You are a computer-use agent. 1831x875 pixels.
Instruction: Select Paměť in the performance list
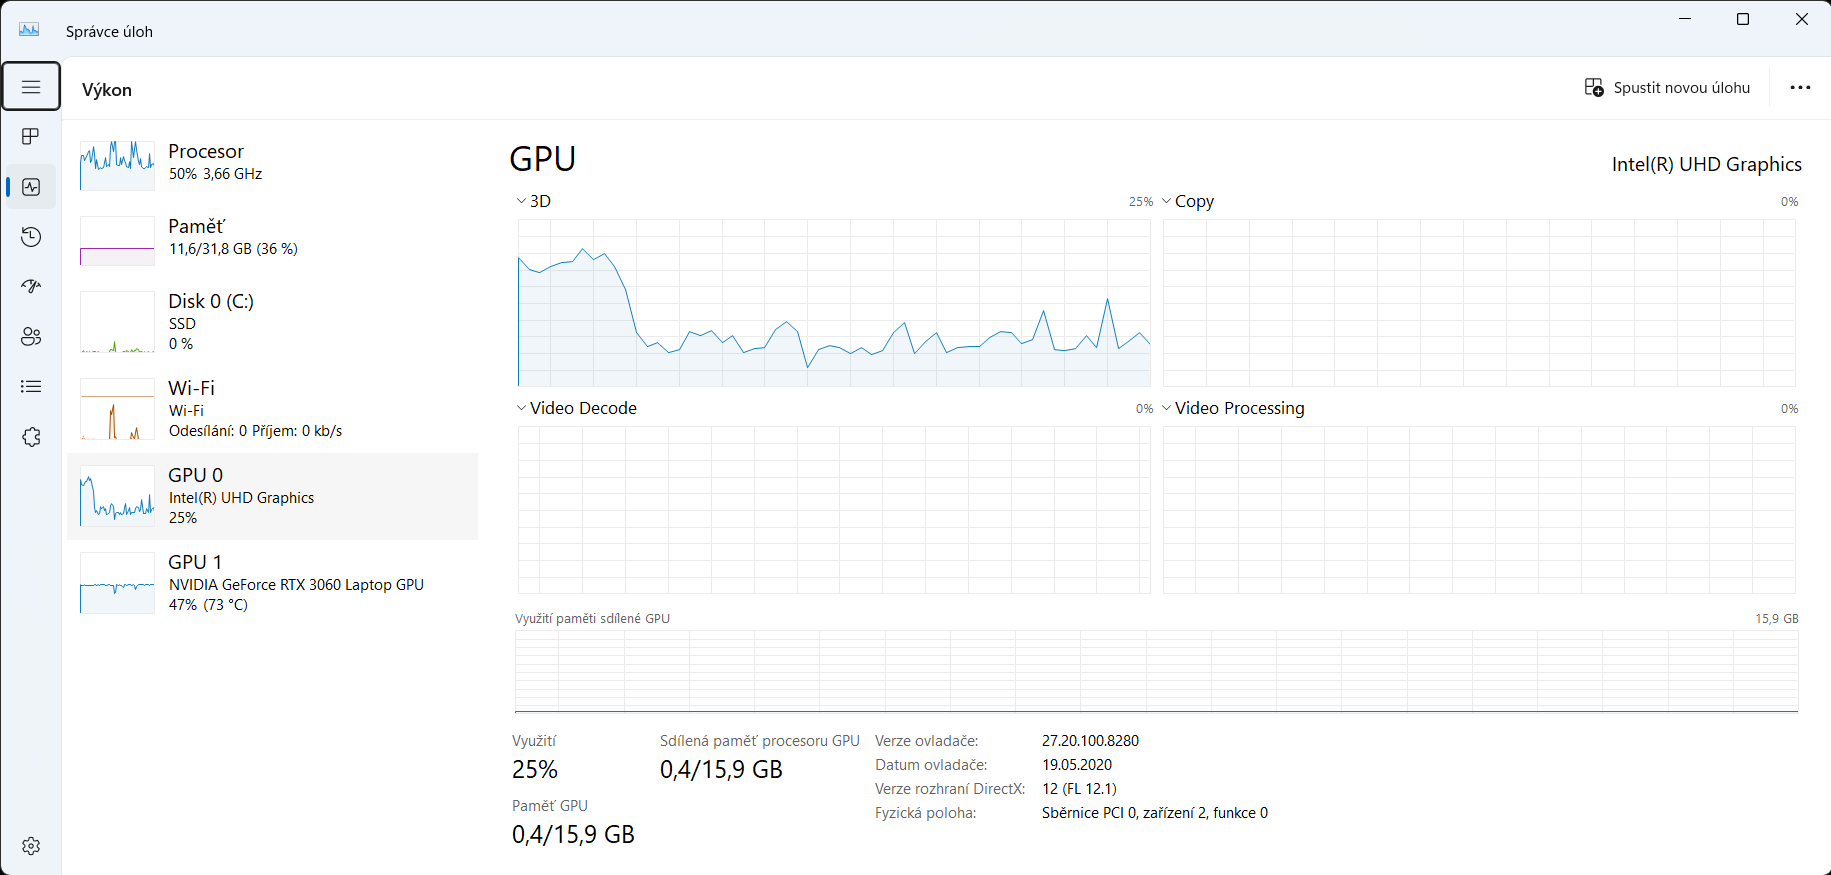270,238
